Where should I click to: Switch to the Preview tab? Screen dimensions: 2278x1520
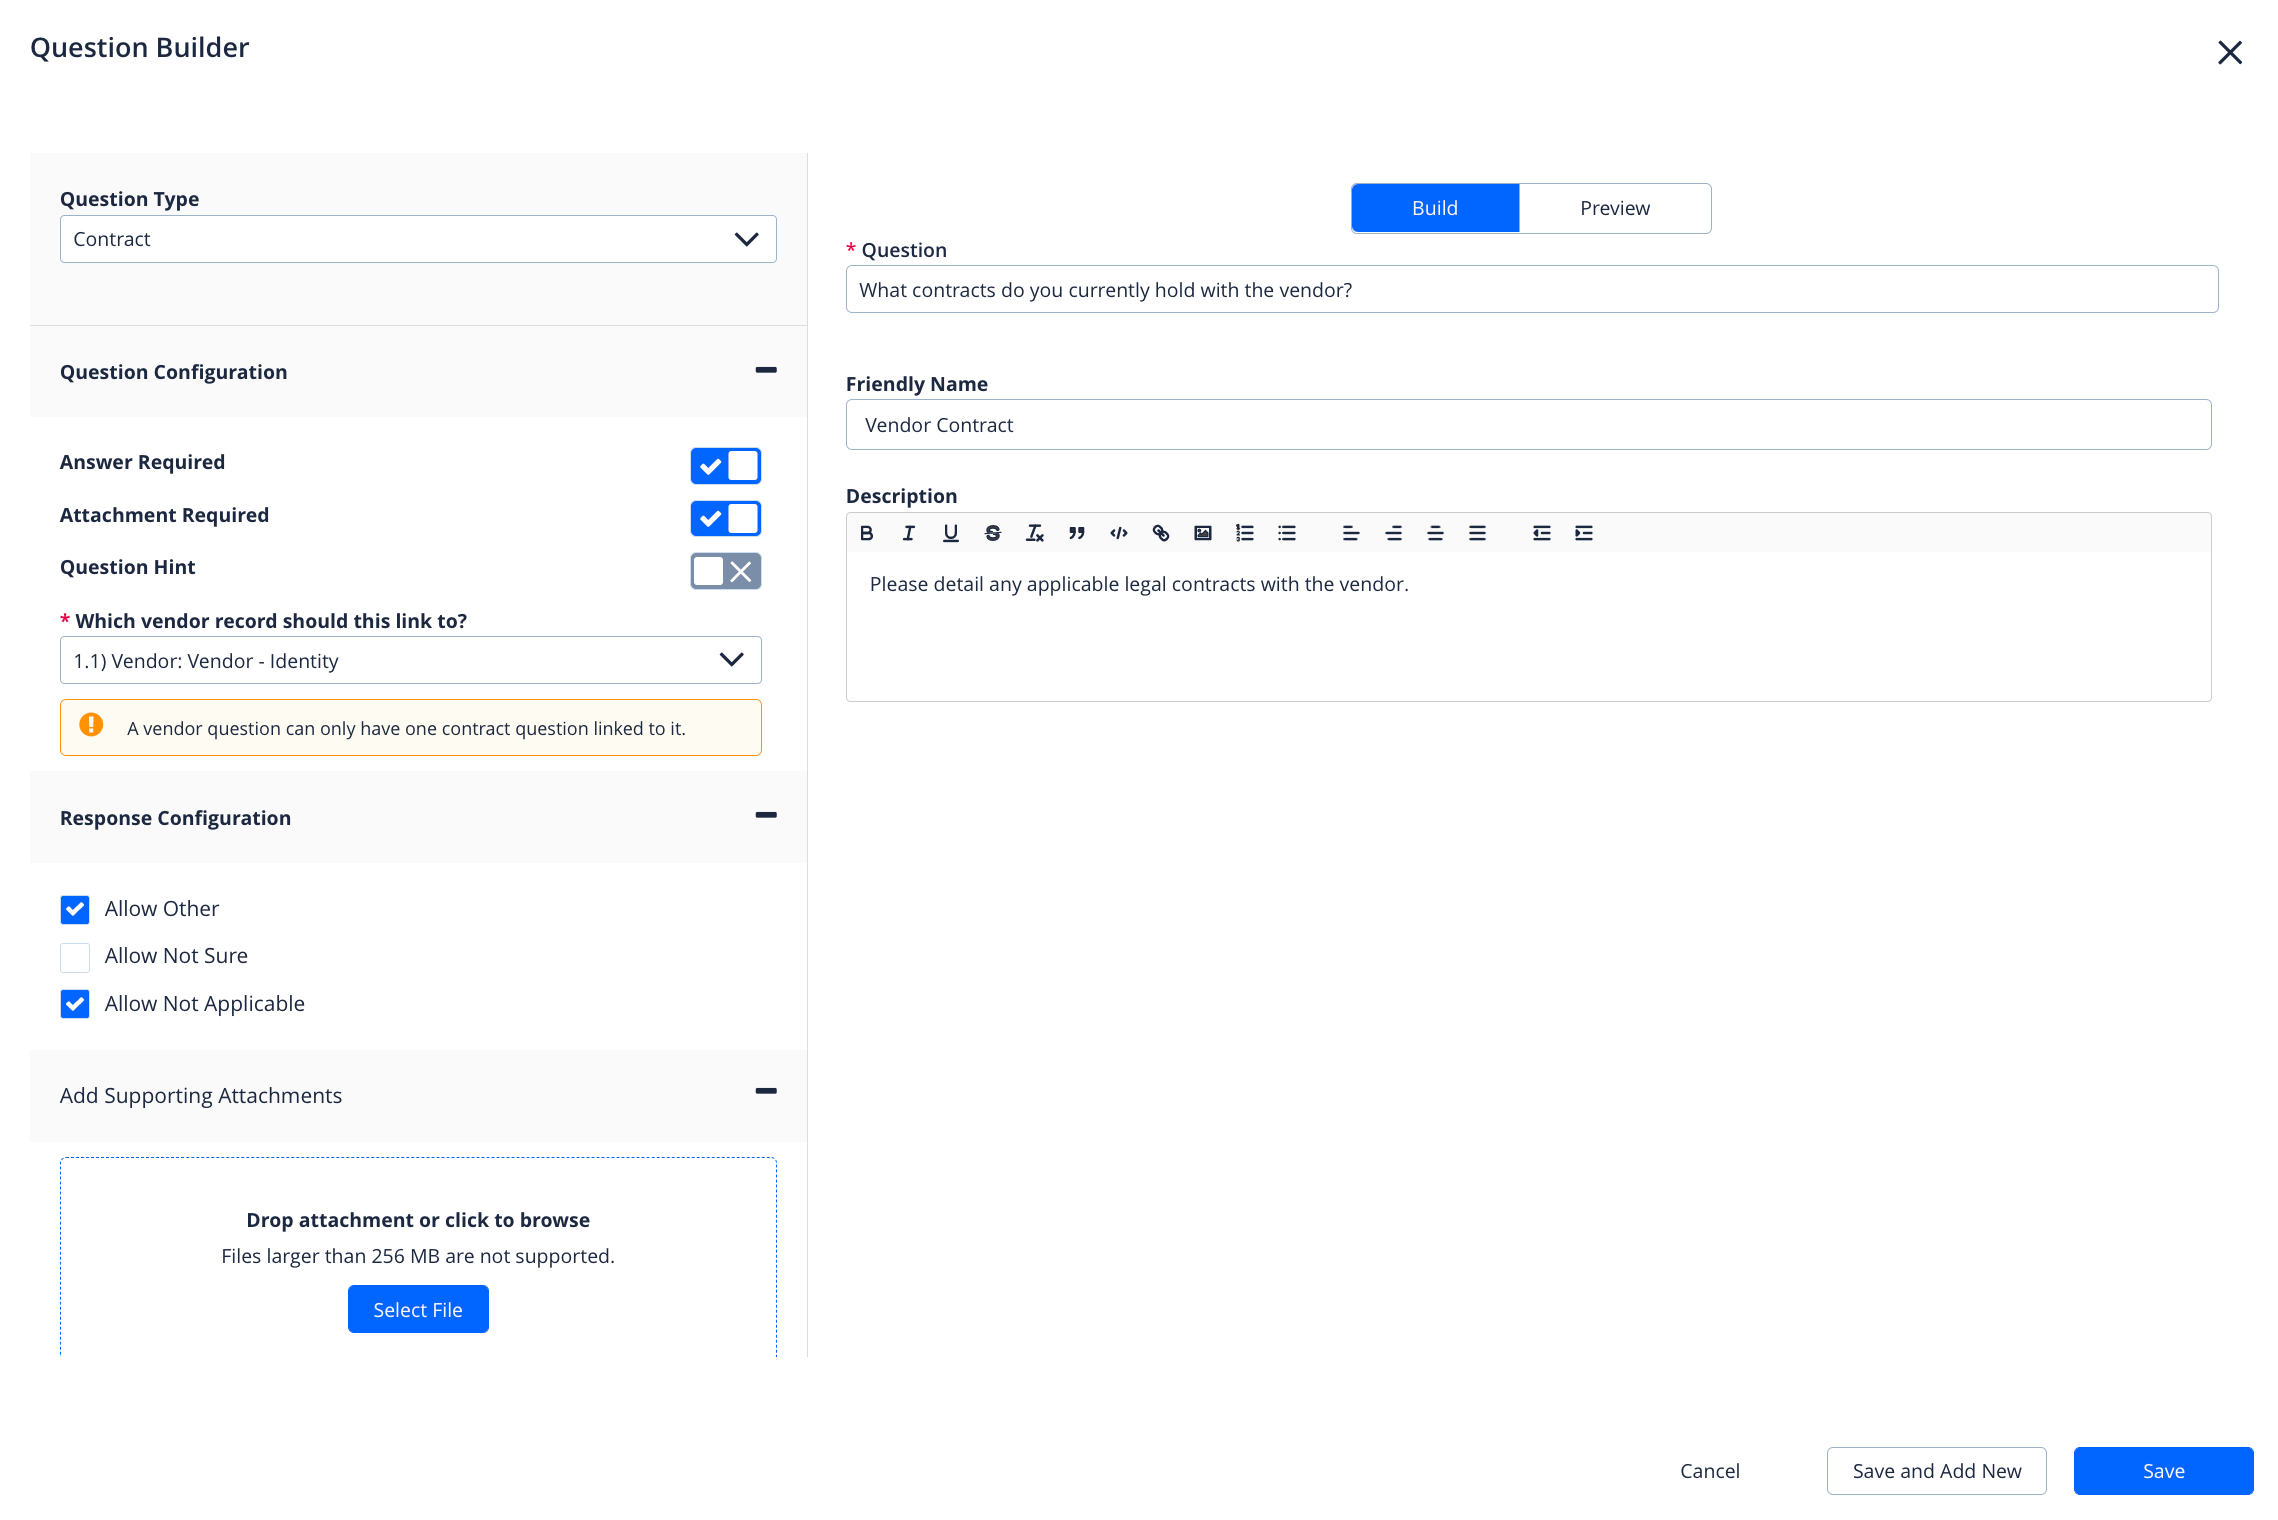(1614, 208)
